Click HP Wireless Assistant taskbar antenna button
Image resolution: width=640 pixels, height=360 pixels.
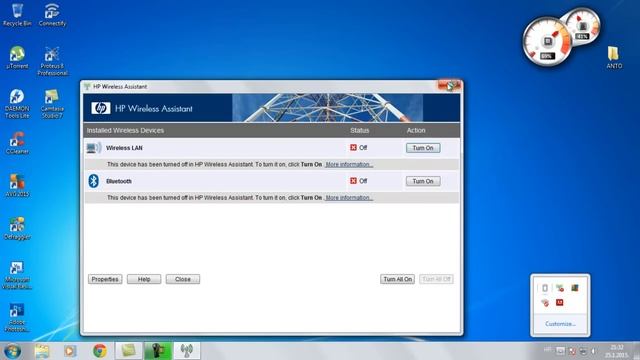pyautogui.click(x=187, y=351)
